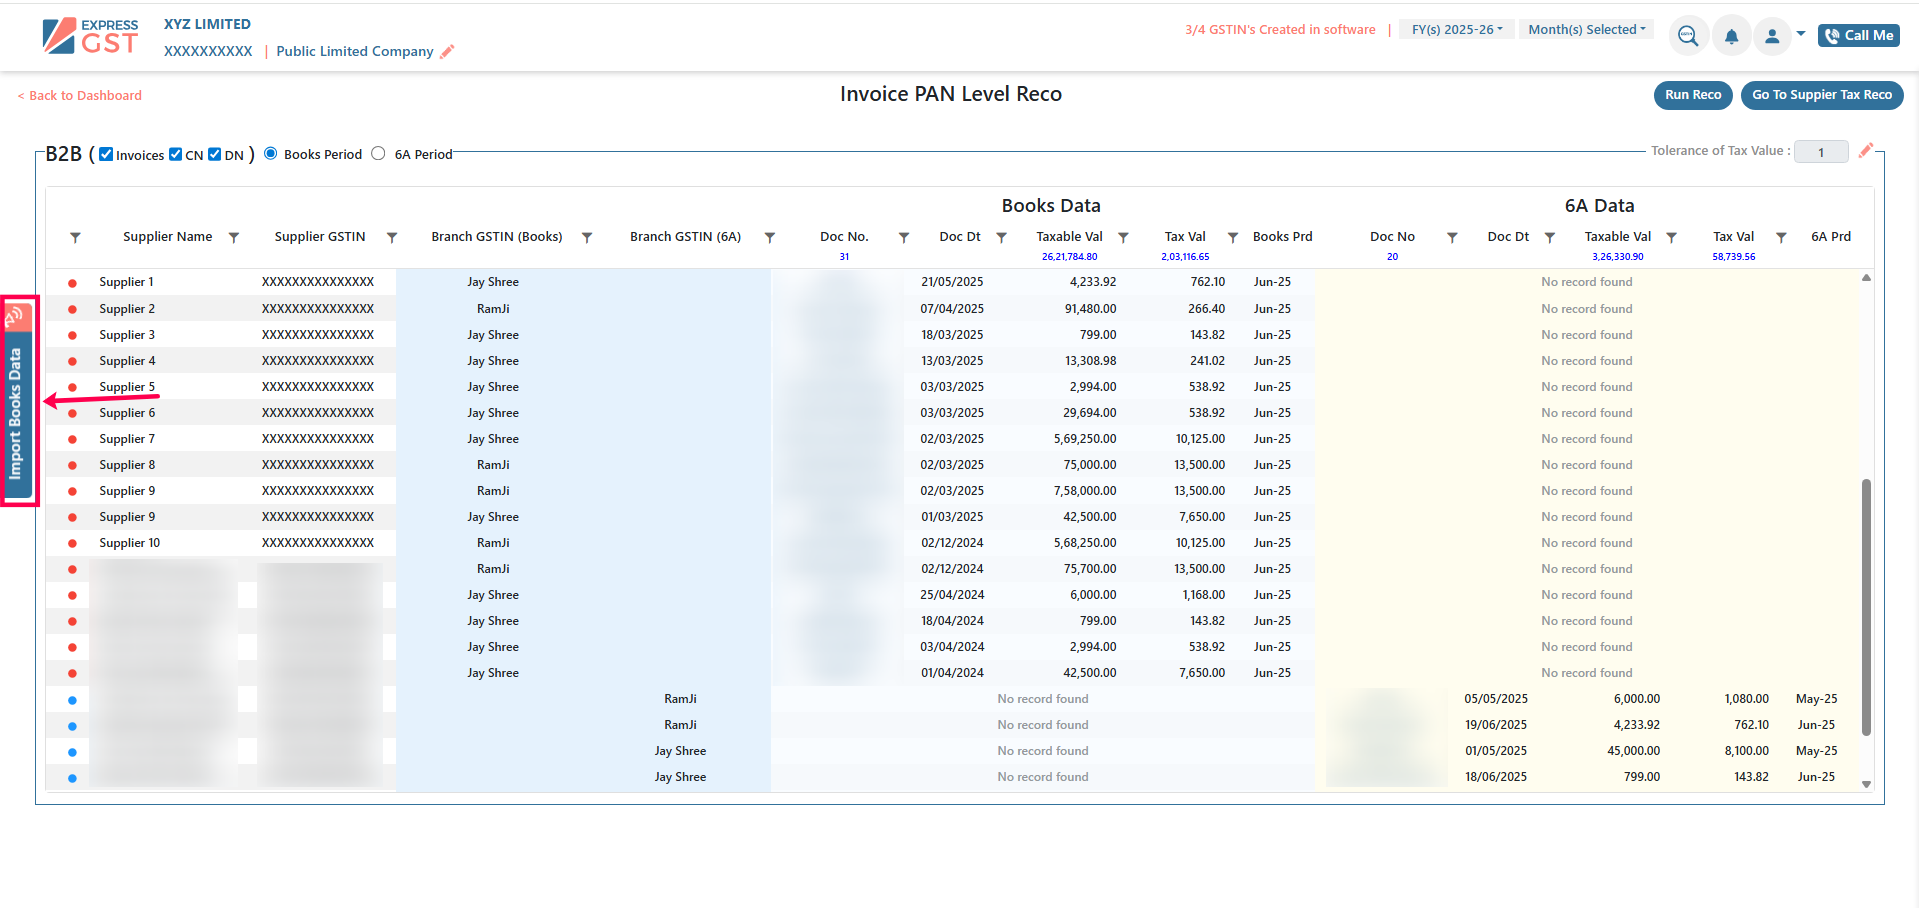Screen dimensions: 1919x908
Task: Click the notification bell icon
Action: click(x=1731, y=36)
